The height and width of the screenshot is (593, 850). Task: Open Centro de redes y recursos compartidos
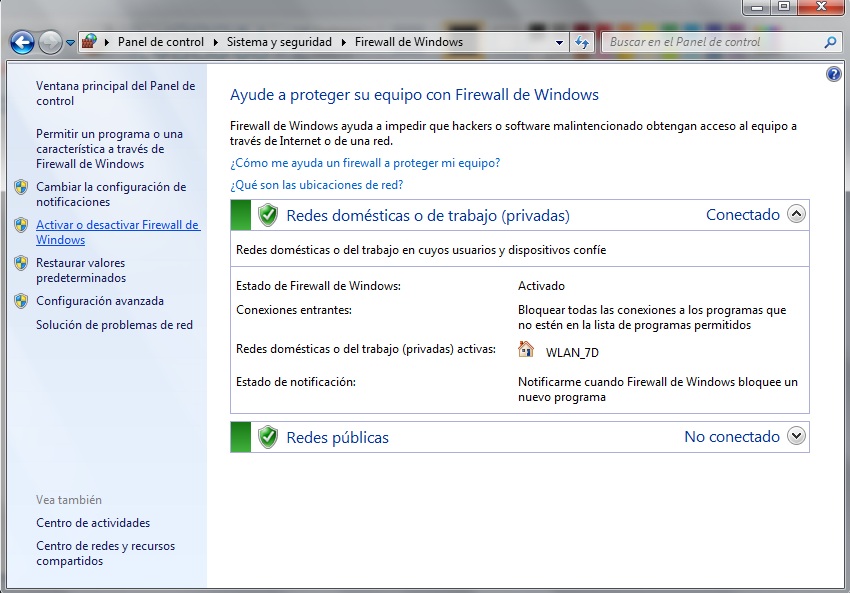point(106,553)
